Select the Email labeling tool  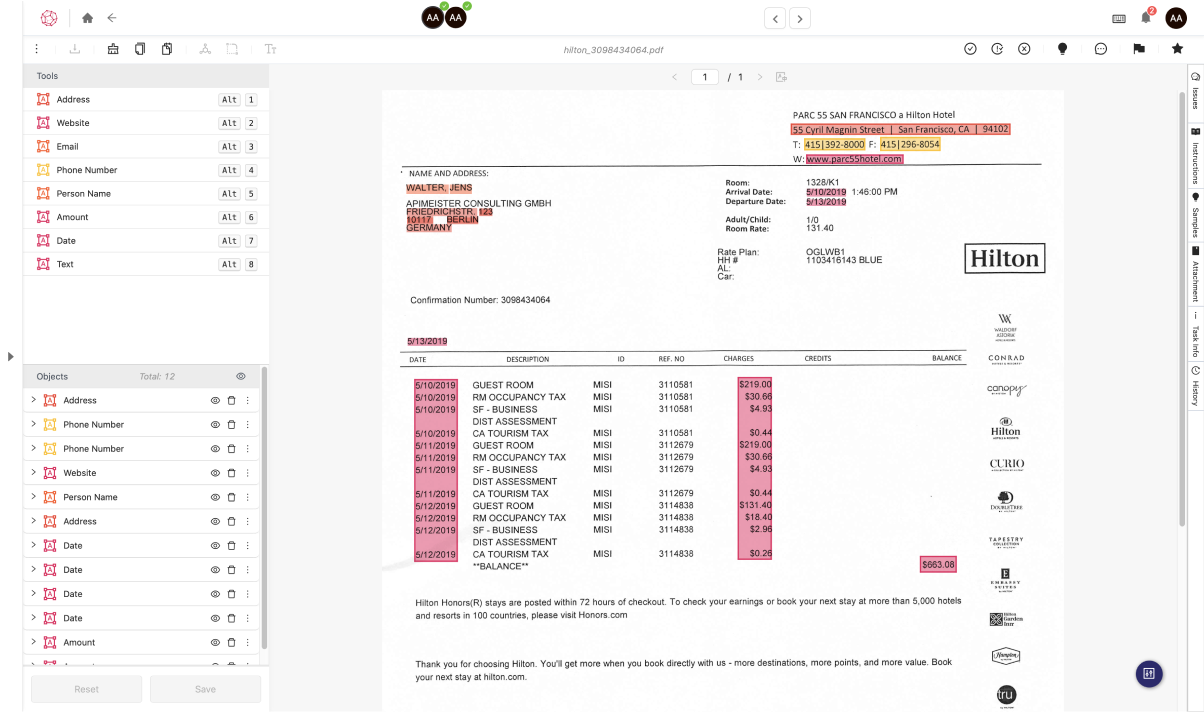[146, 147]
